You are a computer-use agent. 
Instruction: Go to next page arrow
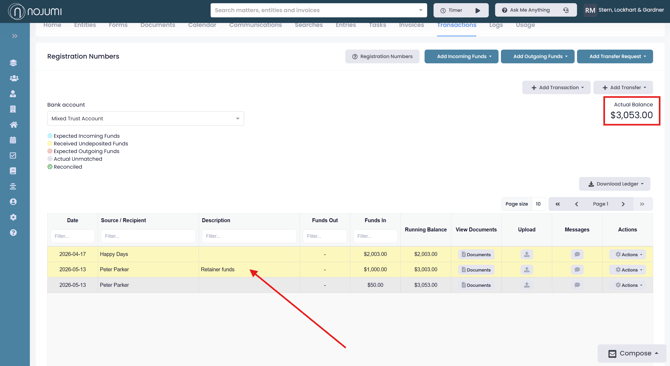(623, 204)
